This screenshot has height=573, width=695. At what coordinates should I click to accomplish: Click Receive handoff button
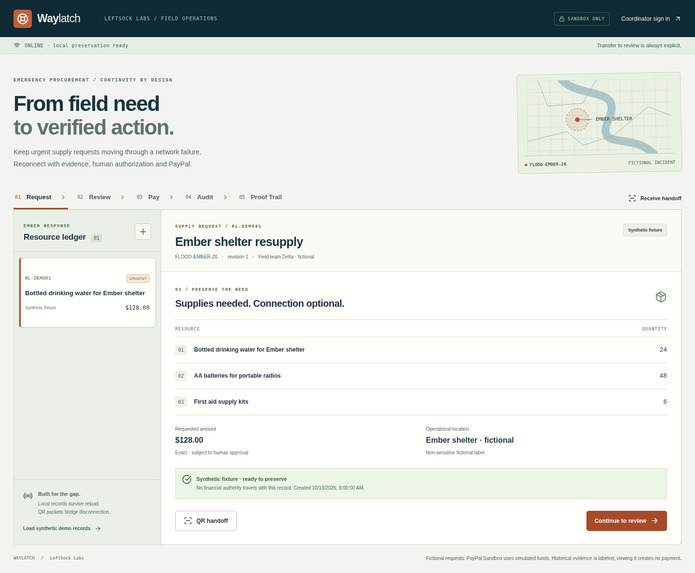tap(655, 198)
